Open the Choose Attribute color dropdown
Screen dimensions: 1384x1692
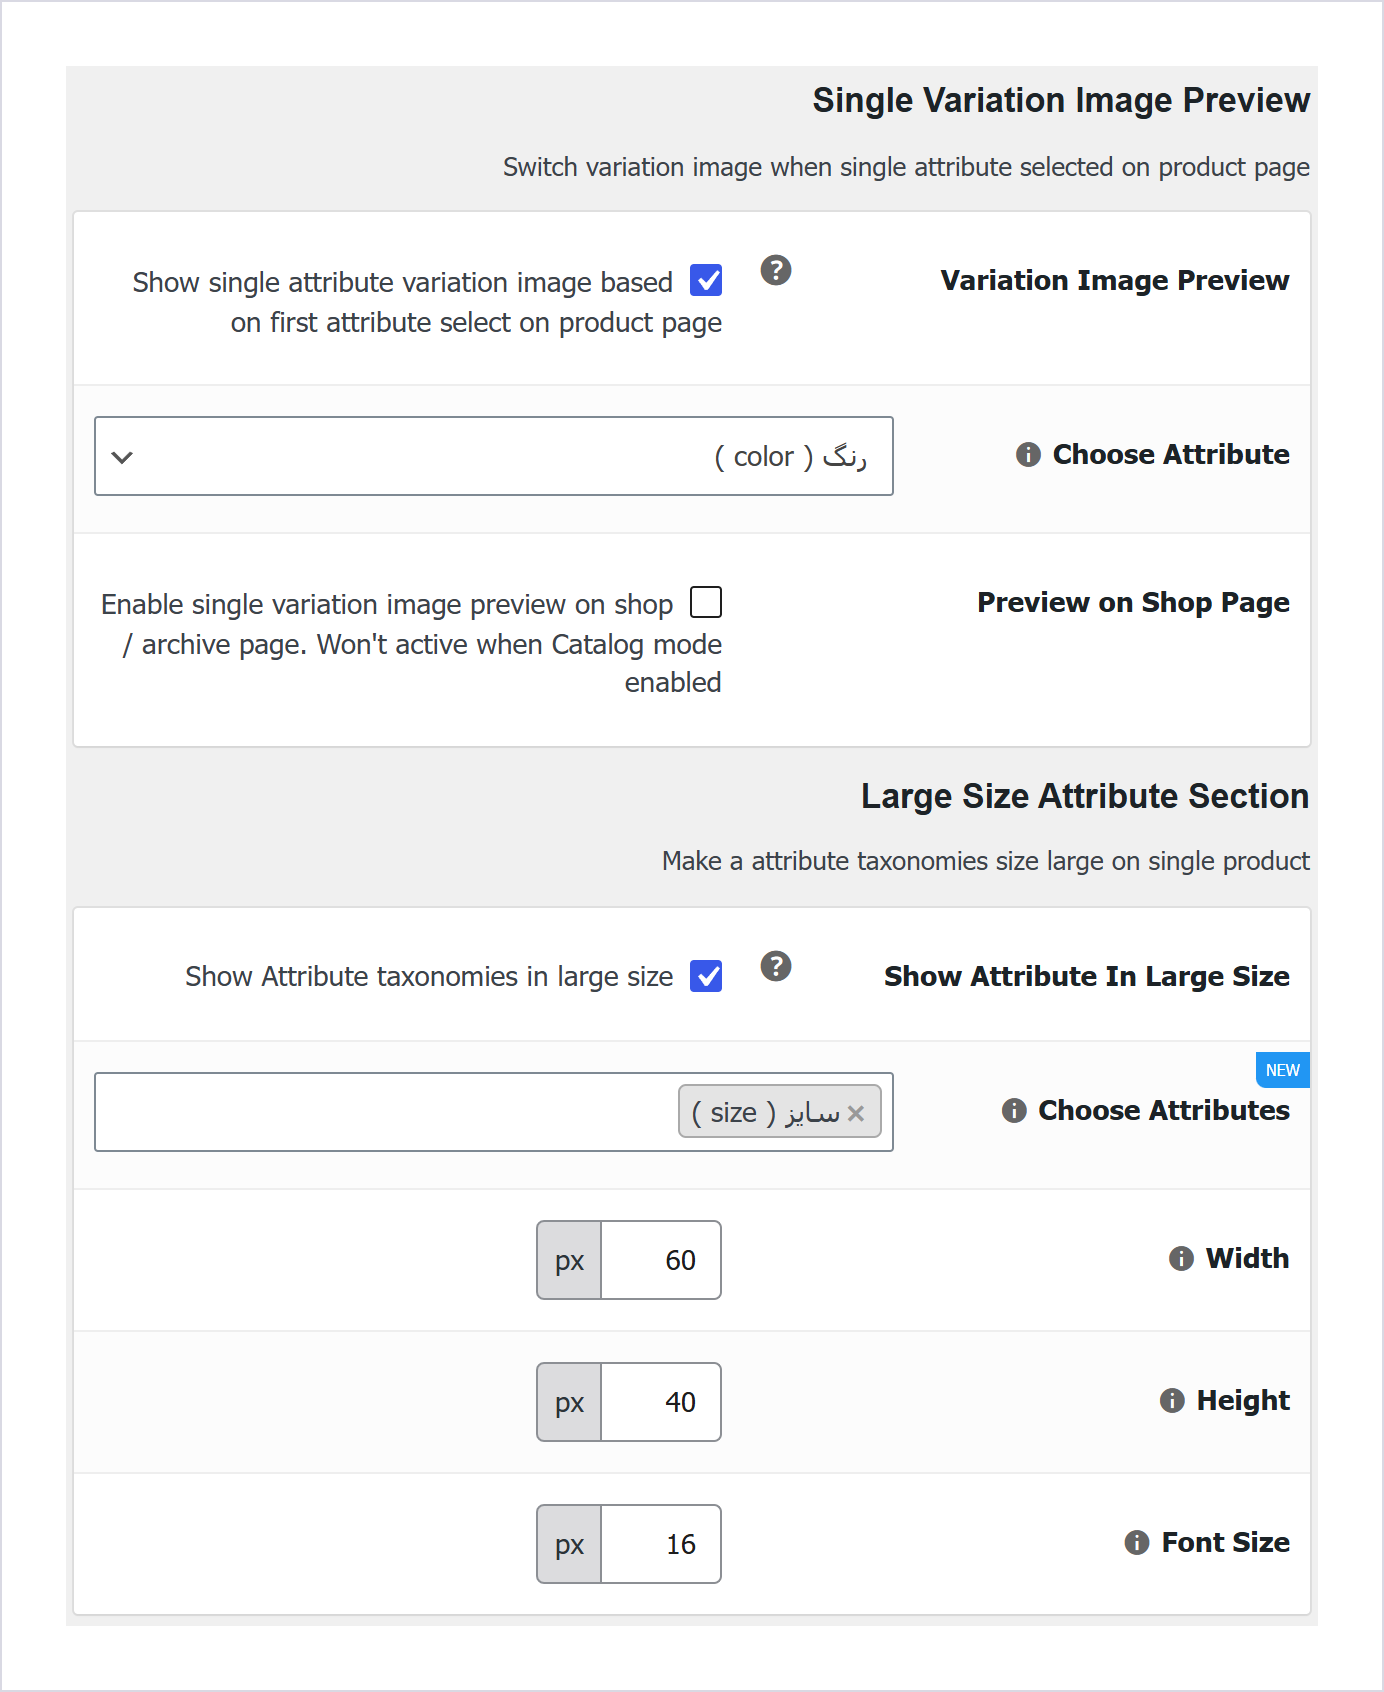click(x=494, y=456)
